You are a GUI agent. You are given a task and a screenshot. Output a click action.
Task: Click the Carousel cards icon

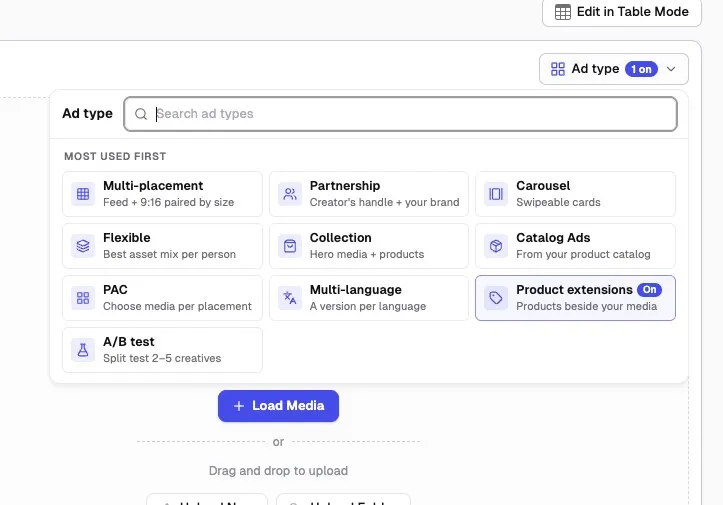(496, 194)
